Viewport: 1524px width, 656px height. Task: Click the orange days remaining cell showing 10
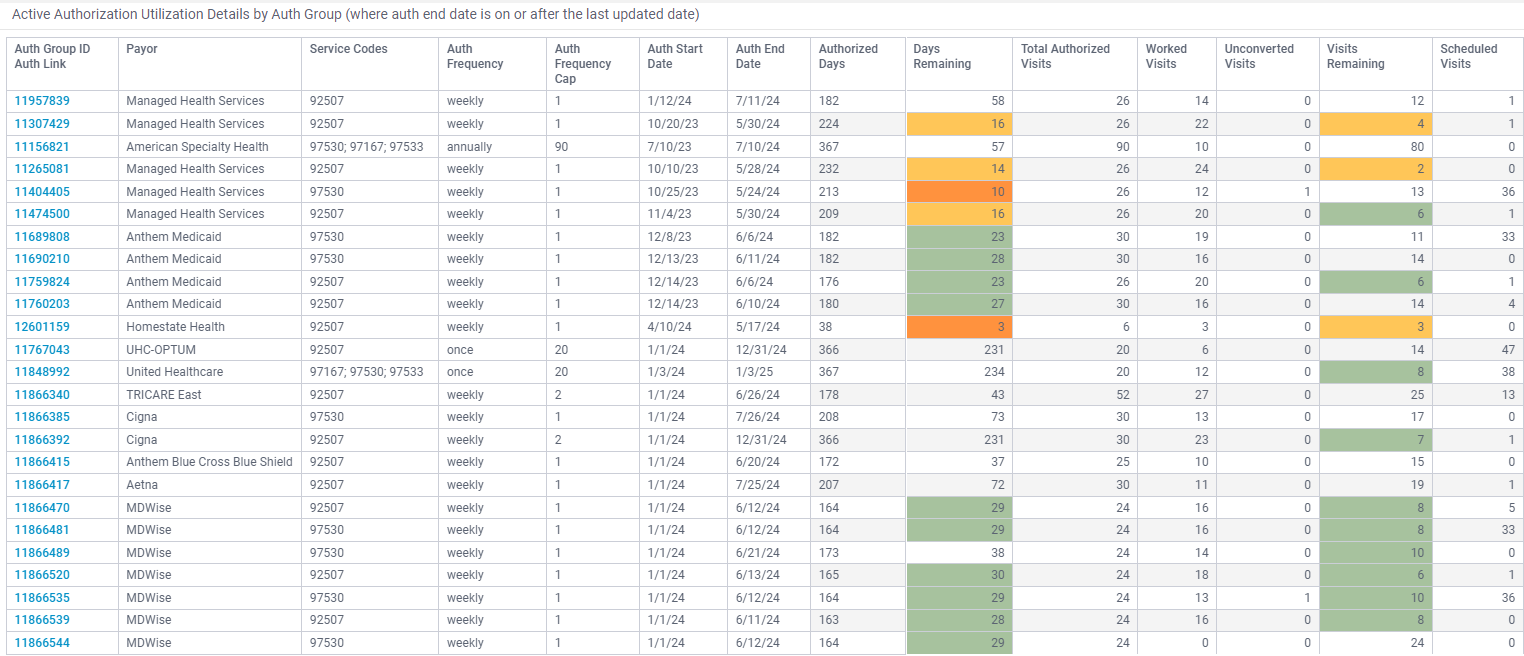[x=958, y=191]
